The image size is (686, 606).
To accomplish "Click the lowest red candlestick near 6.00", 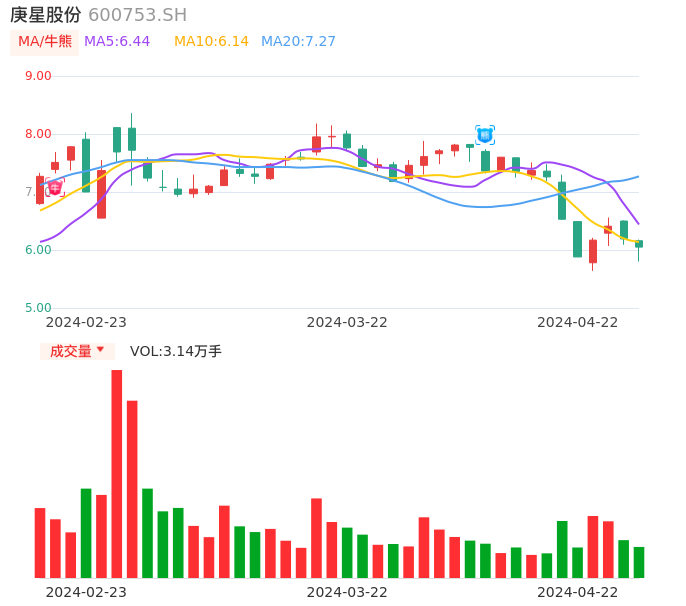I will [x=593, y=251].
